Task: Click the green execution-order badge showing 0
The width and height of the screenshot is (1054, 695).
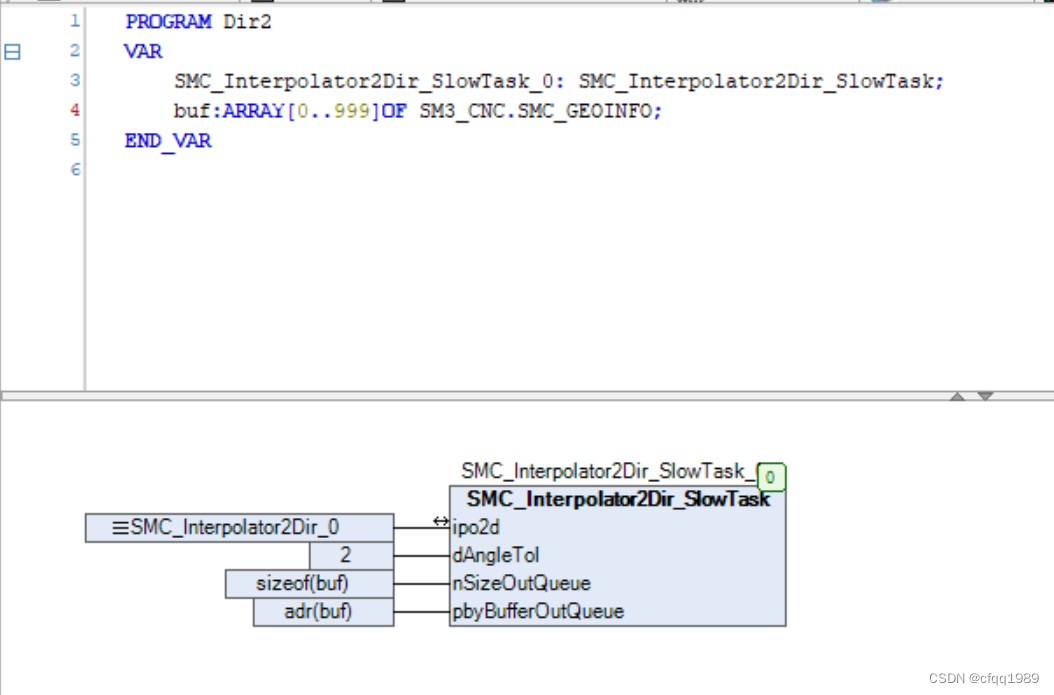Action: [770, 478]
